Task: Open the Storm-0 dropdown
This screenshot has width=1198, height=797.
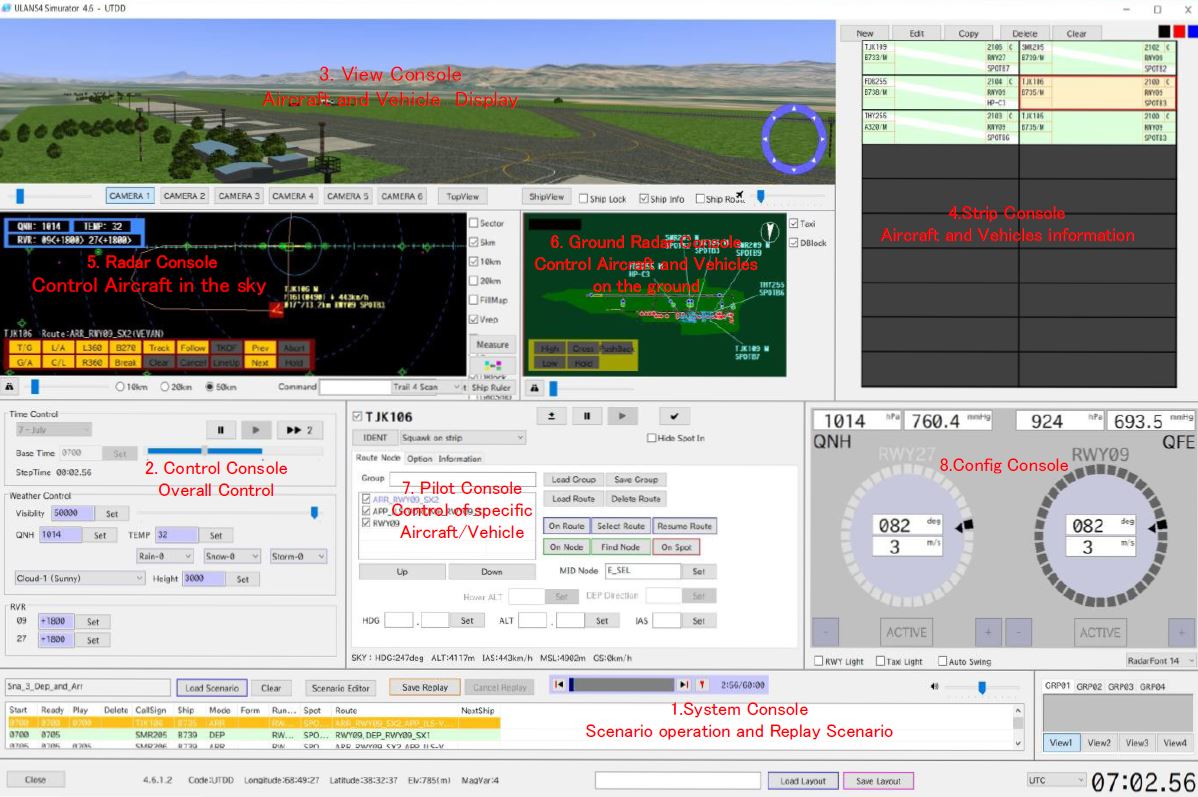Action: tap(298, 556)
